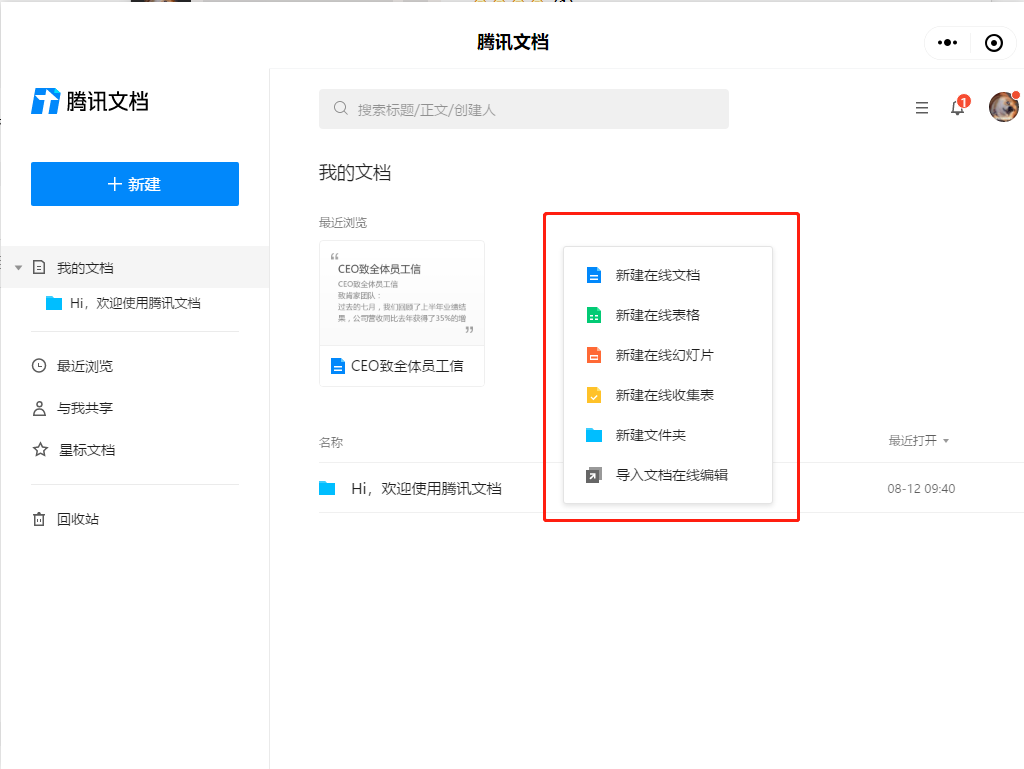
Task: Click the green sheet icon for 新建在线表格
Action: coord(594,315)
